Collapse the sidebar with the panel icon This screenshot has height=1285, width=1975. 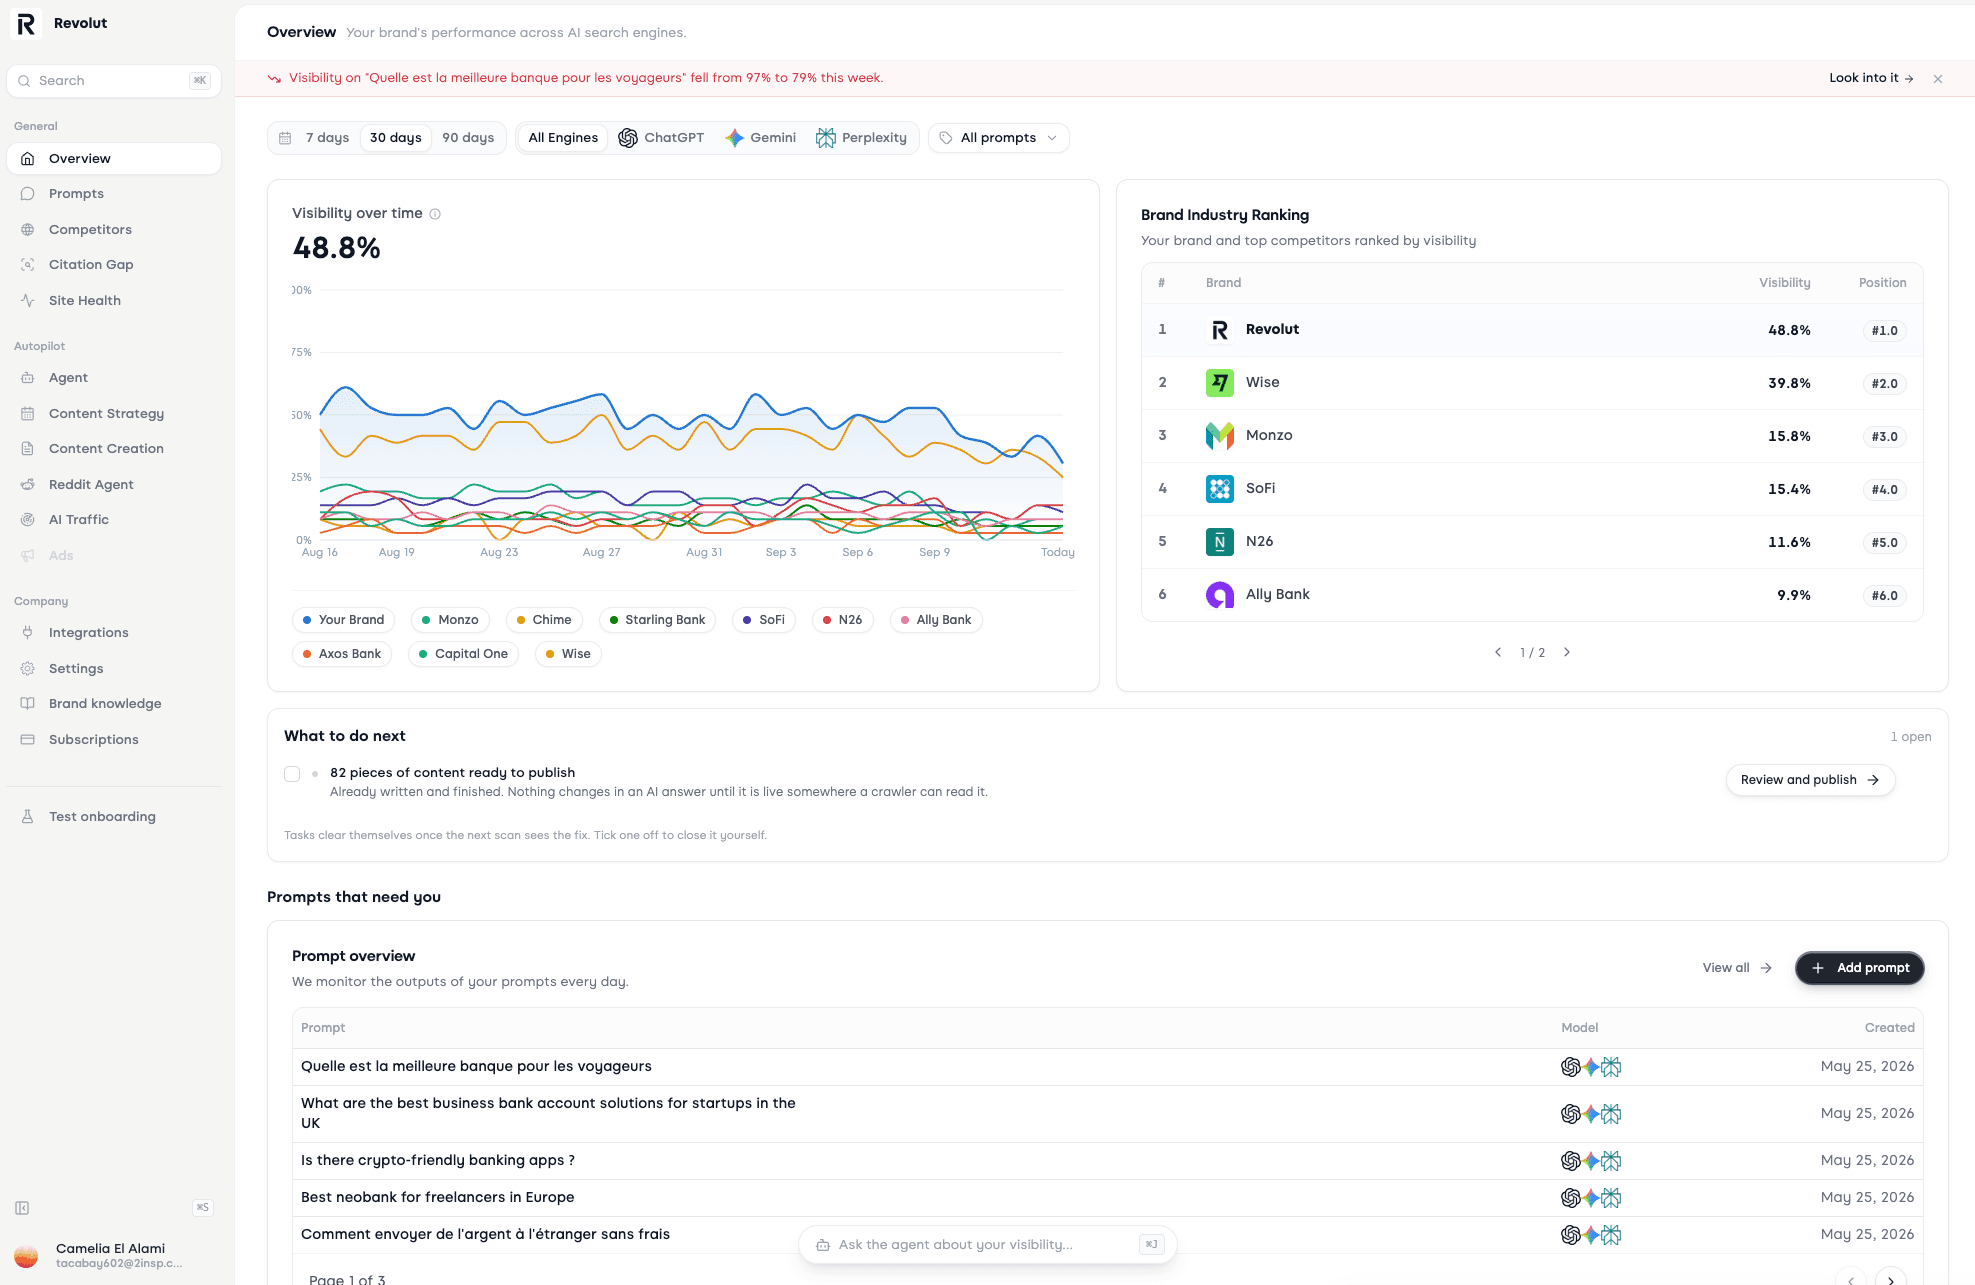pos(22,1208)
